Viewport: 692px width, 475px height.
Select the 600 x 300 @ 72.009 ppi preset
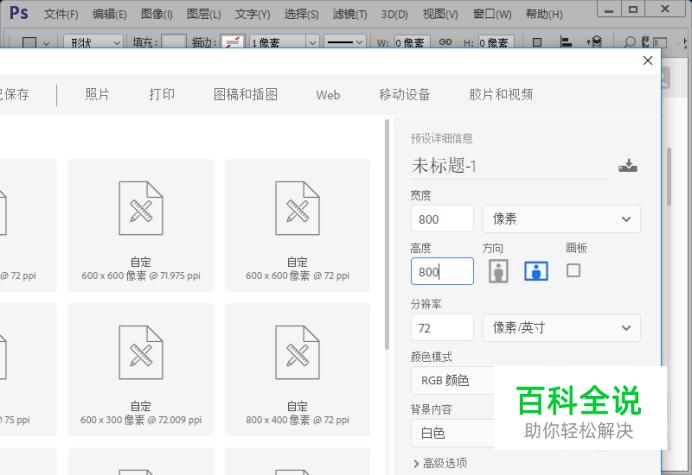141,369
